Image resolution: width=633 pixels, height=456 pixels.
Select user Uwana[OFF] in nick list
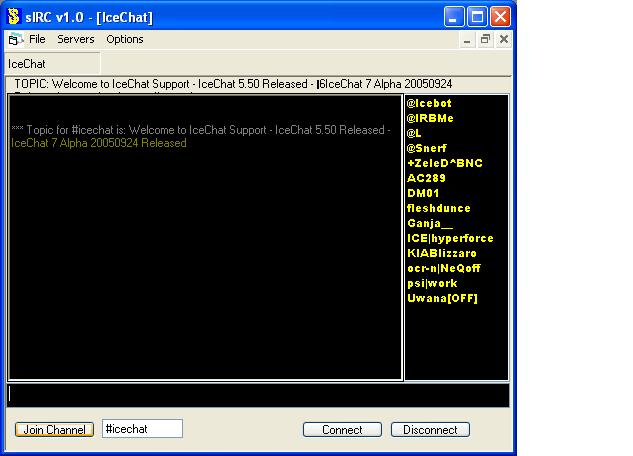(442, 298)
